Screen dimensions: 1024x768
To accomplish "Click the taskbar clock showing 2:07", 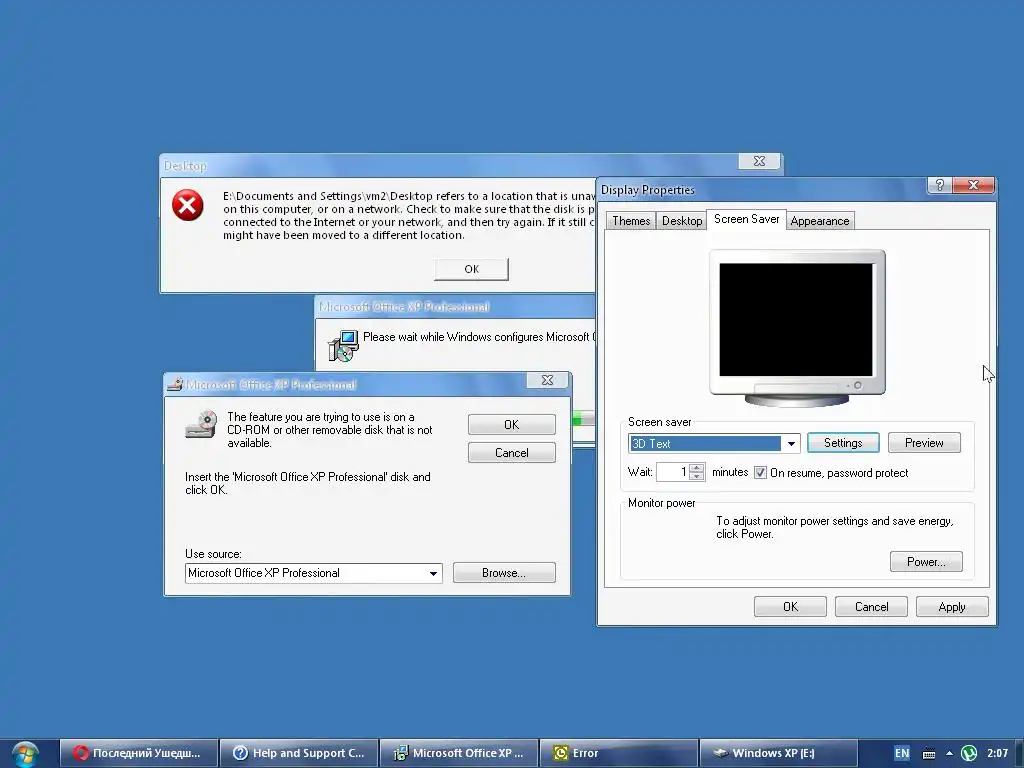I will [x=997, y=753].
